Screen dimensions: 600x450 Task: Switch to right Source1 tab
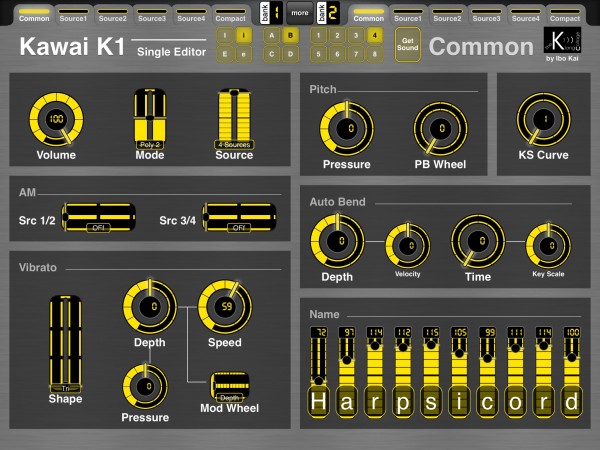point(408,15)
